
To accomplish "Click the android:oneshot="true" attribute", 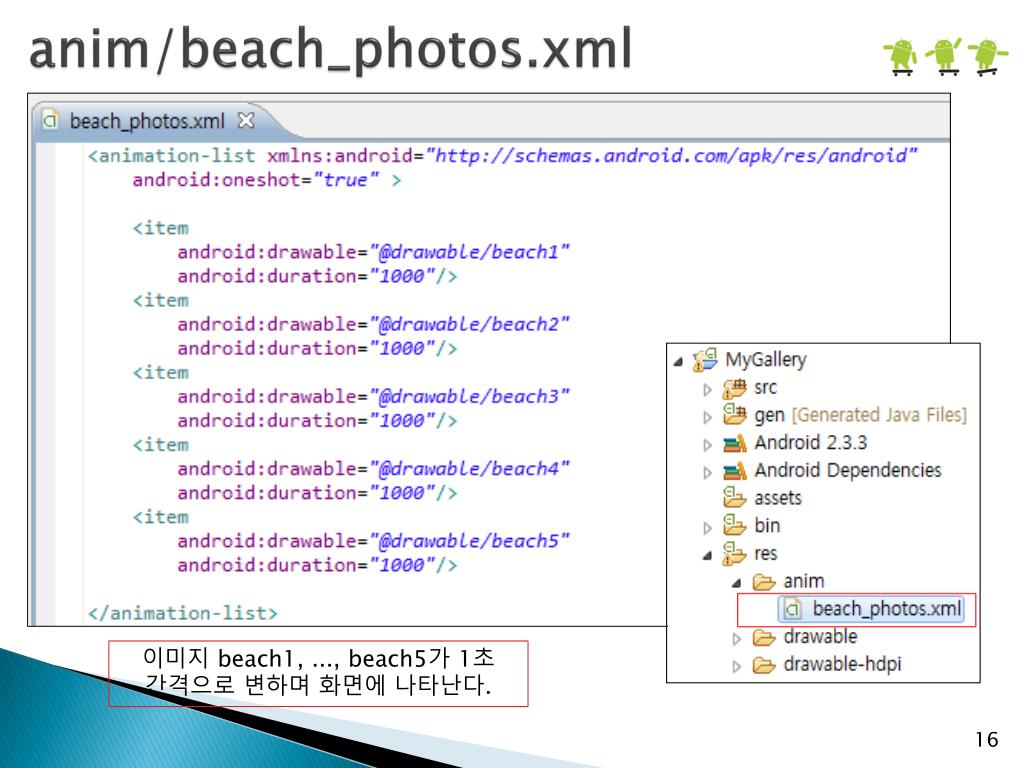I will pos(255,180).
